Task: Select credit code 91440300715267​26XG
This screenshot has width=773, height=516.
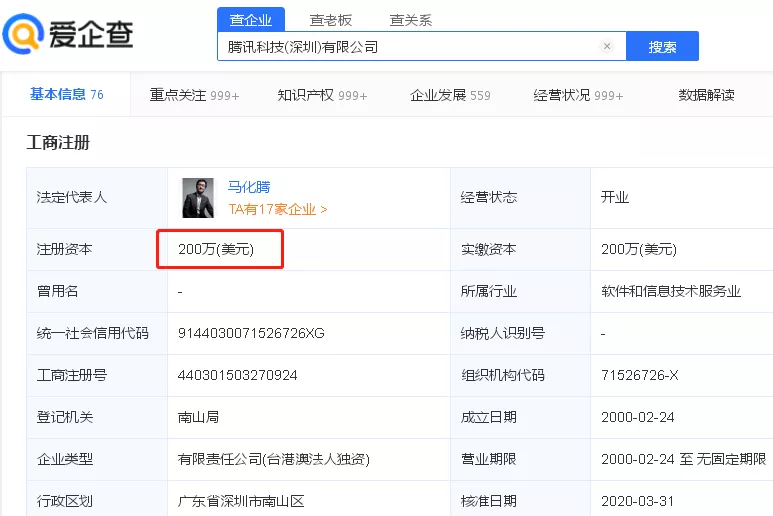Action: [251, 334]
